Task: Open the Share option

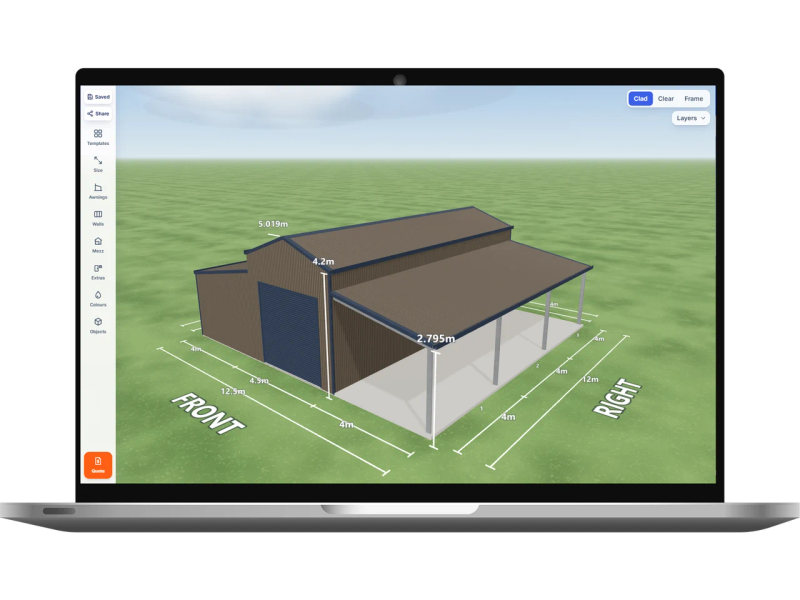Action: [98, 114]
